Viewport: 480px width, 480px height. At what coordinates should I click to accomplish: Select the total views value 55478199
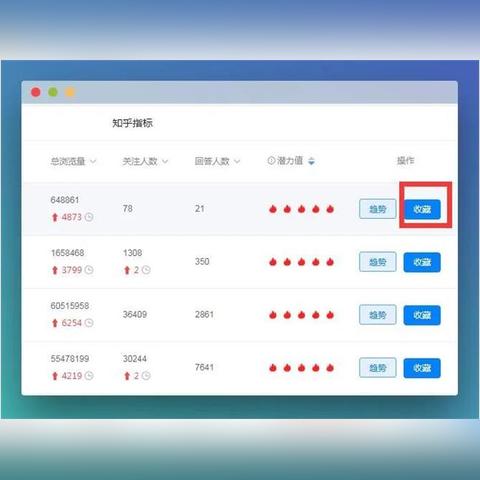click(x=70, y=359)
